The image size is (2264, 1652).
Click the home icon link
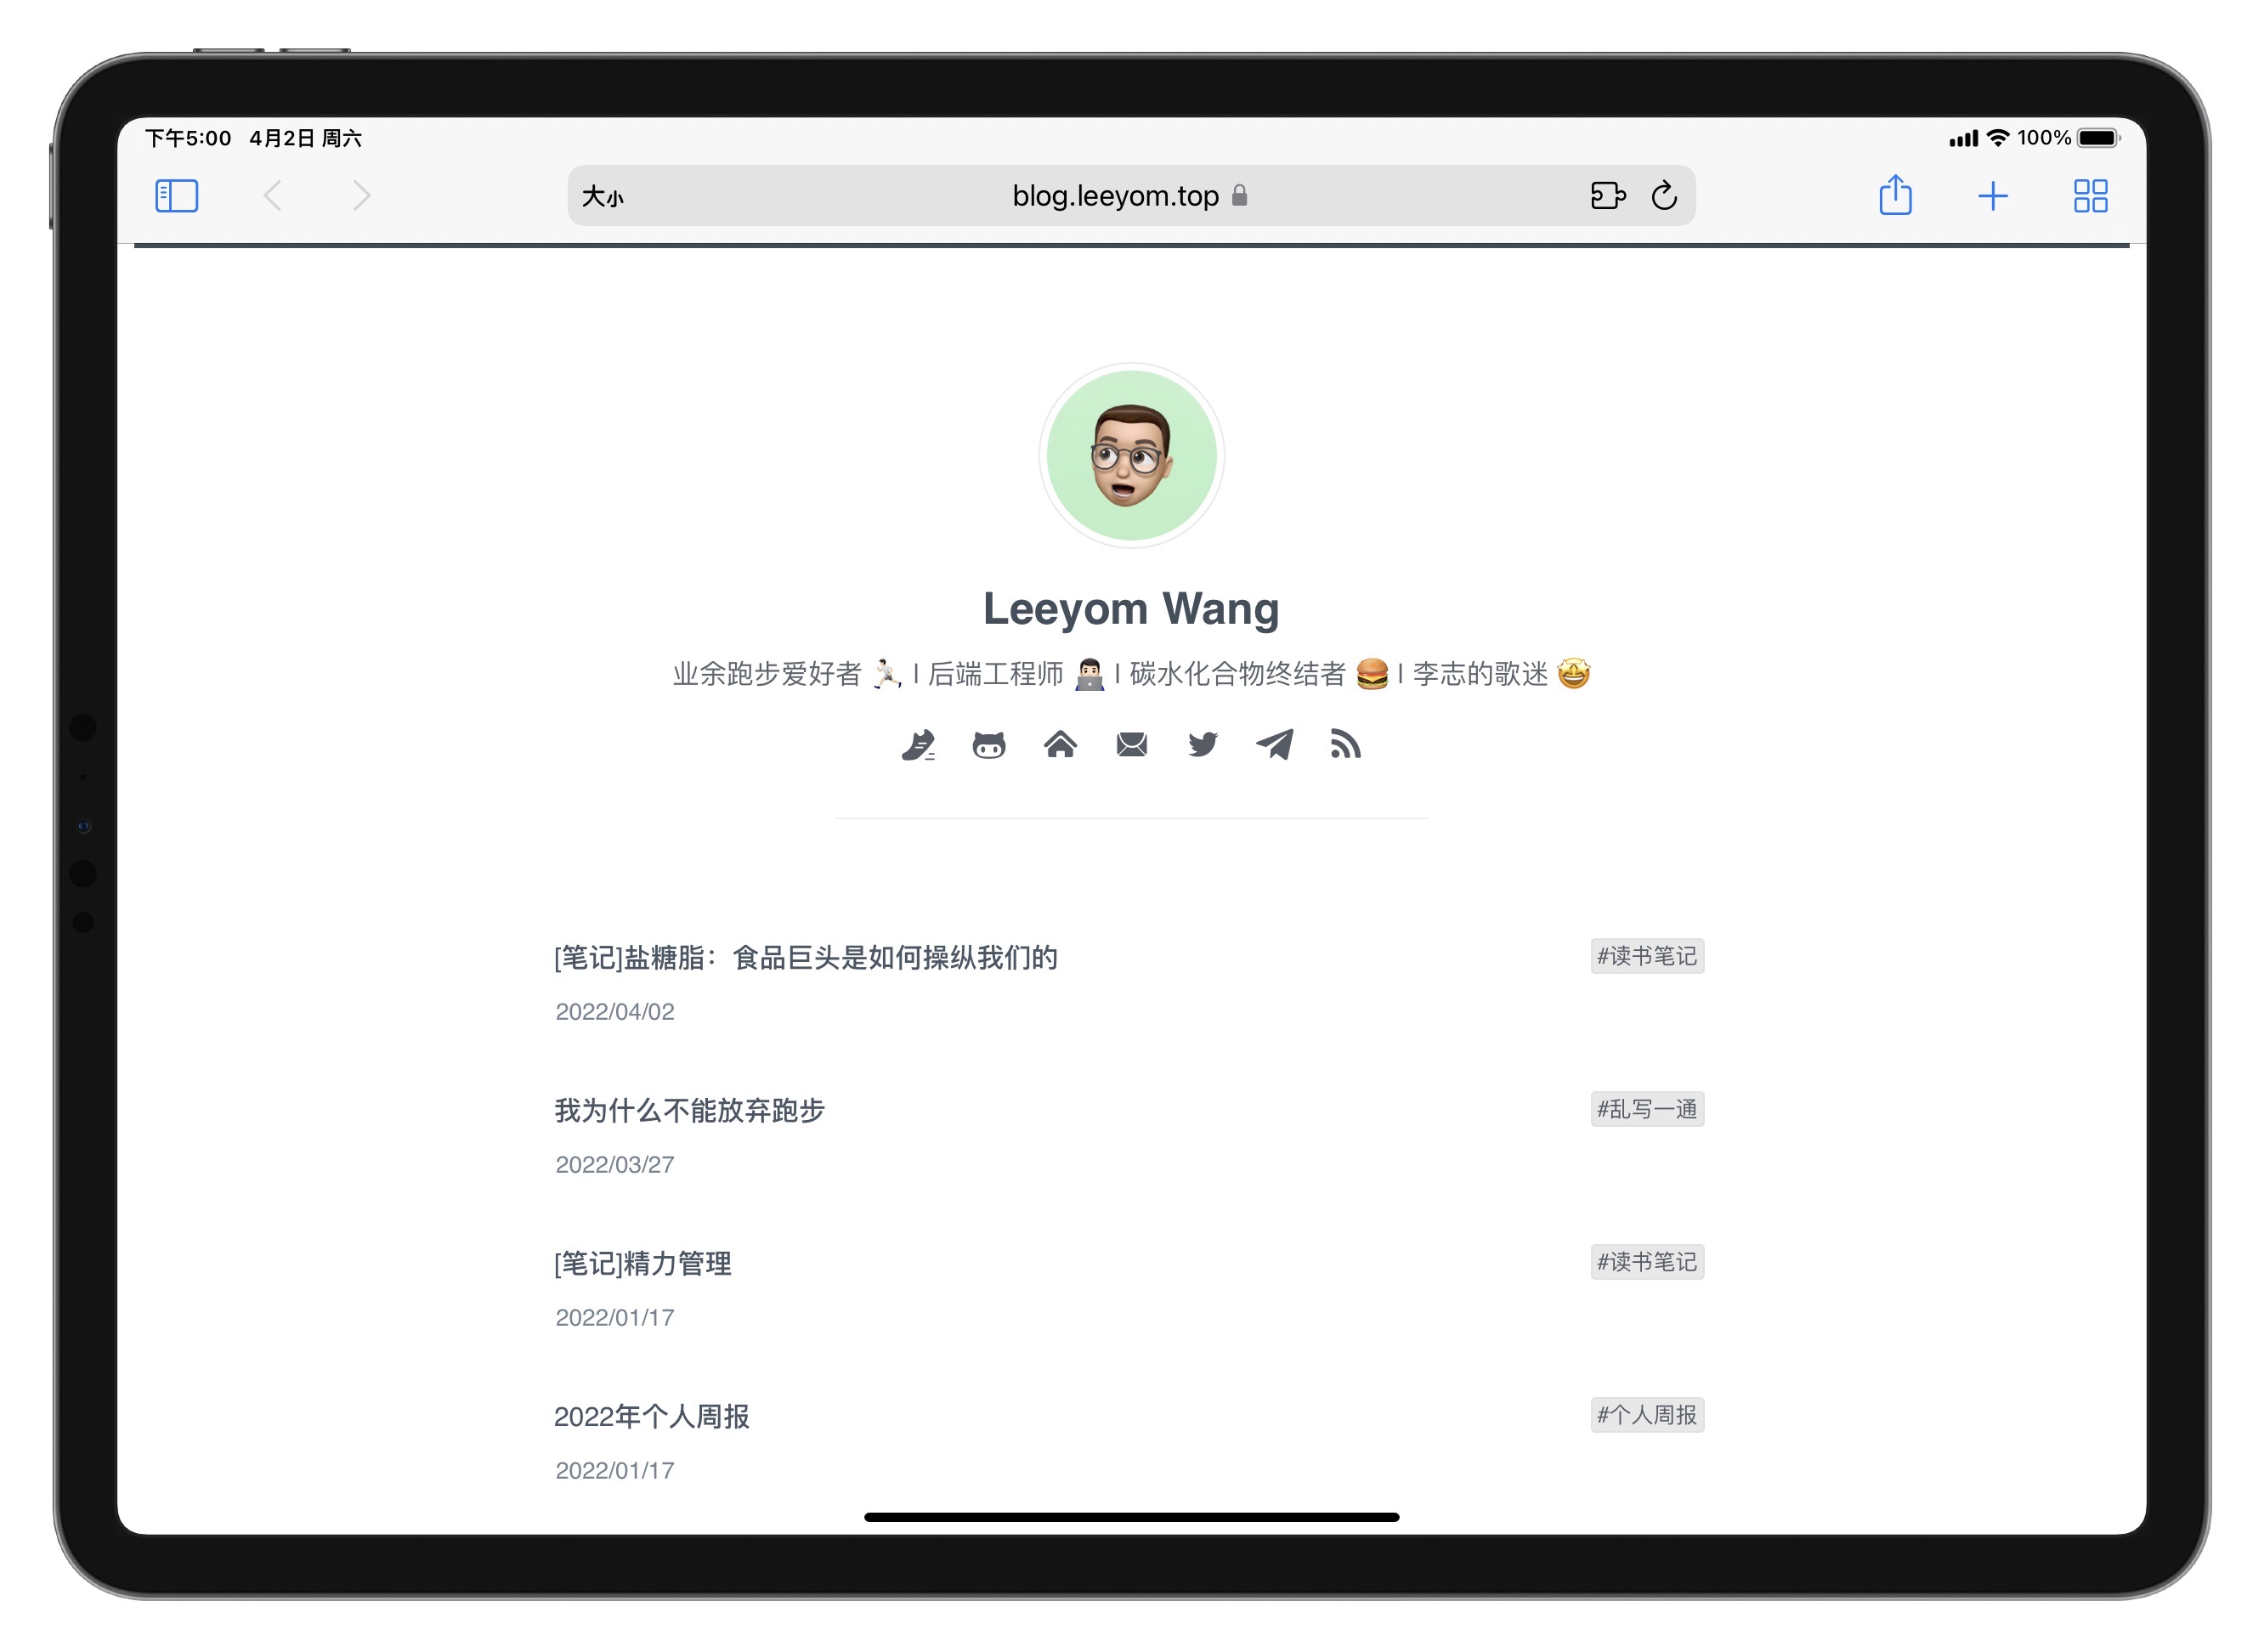[x=1060, y=745]
